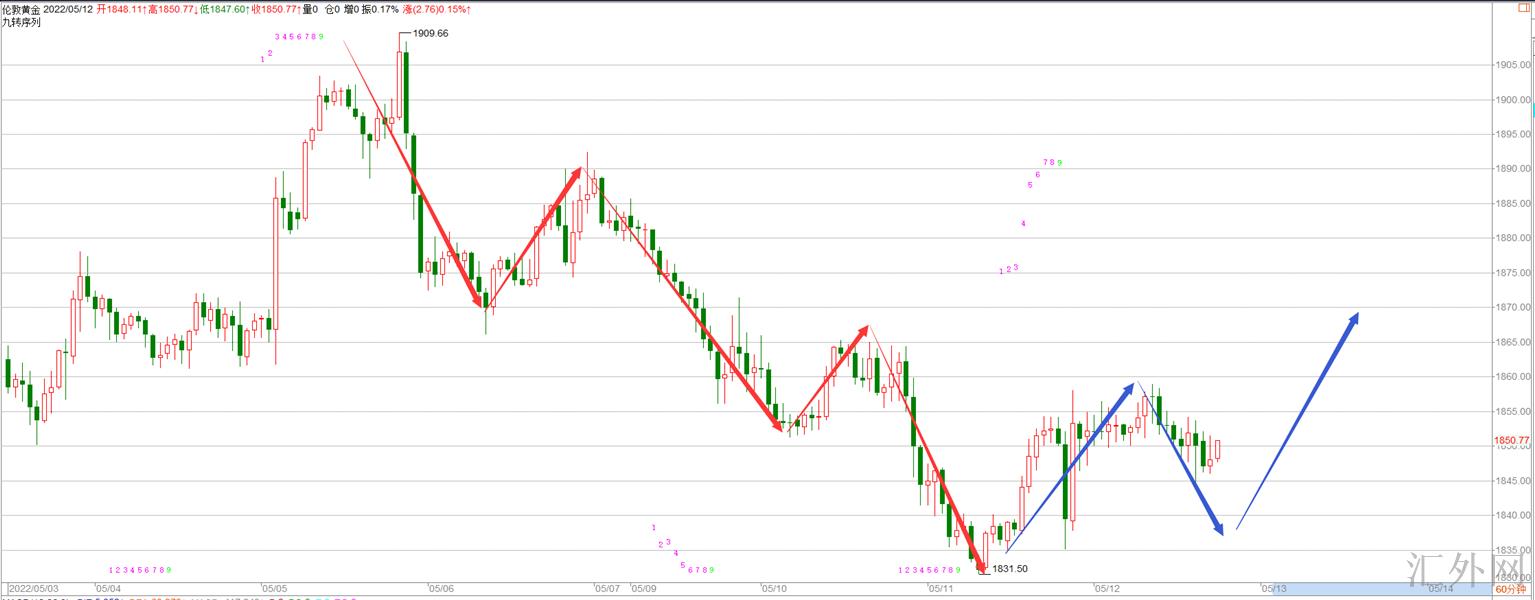This screenshot has height=600, width=1535.
Task: Click the 05/12 date marker
Action: [x=1106, y=589]
